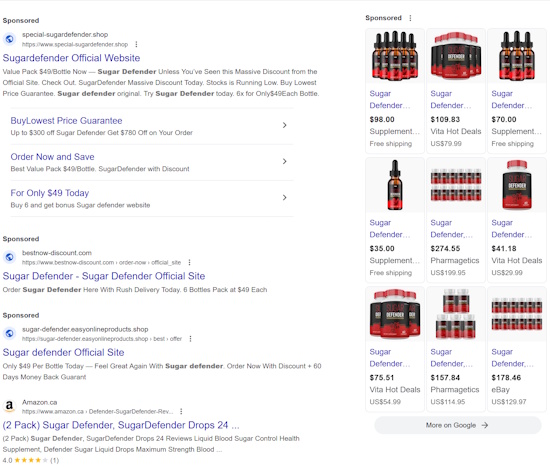Click the $274.55 price

point(445,249)
